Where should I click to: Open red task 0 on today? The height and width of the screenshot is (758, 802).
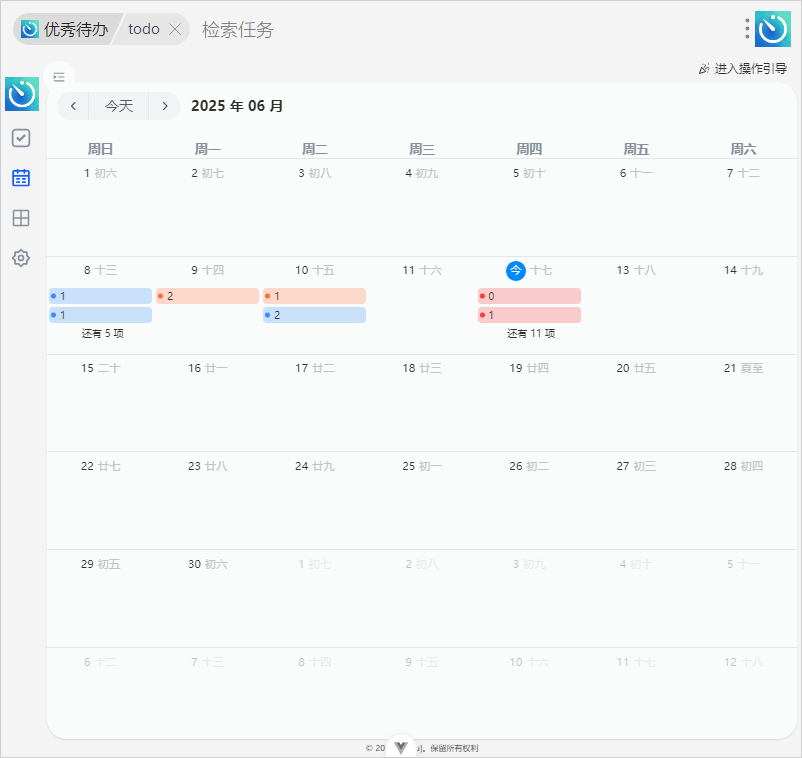(529, 296)
